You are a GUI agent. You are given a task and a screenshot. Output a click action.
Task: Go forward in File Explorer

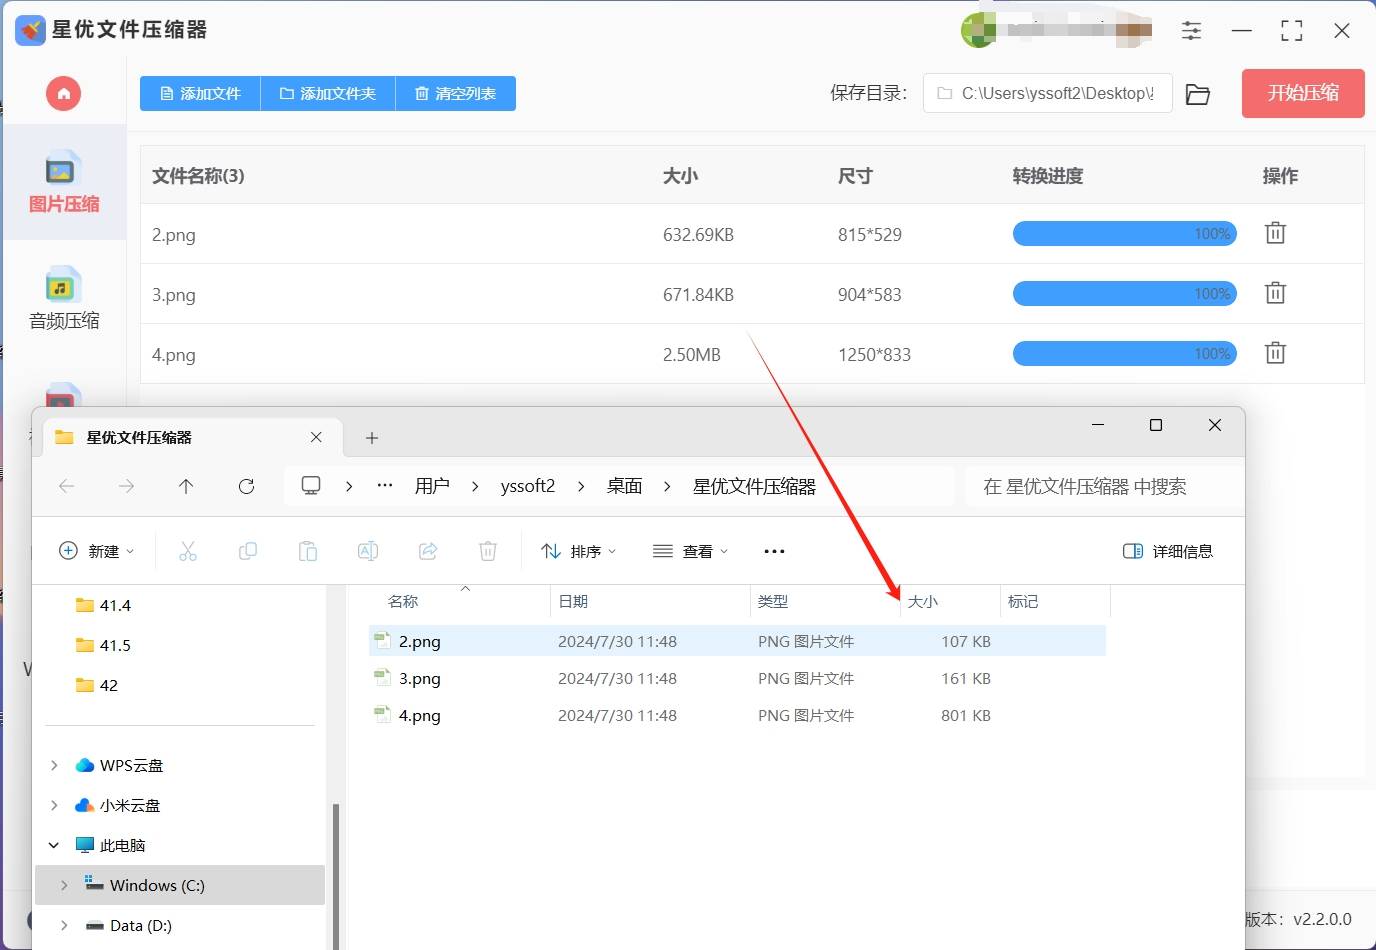coord(126,486)
